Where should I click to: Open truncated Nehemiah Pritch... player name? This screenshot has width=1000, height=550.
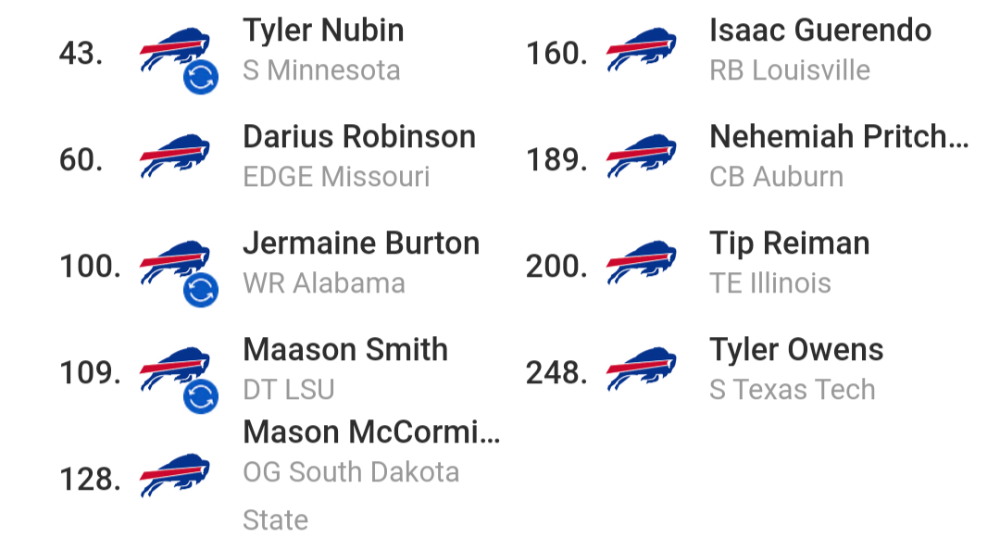pyautogui.click(x=839, y=137)
